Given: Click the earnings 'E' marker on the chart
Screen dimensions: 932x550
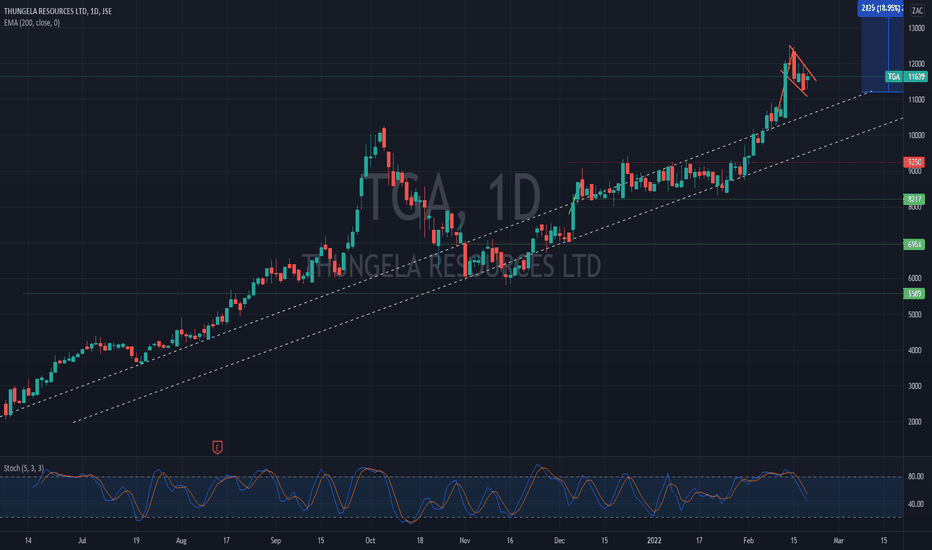Looking at the screenshot, I should [218, 447].
